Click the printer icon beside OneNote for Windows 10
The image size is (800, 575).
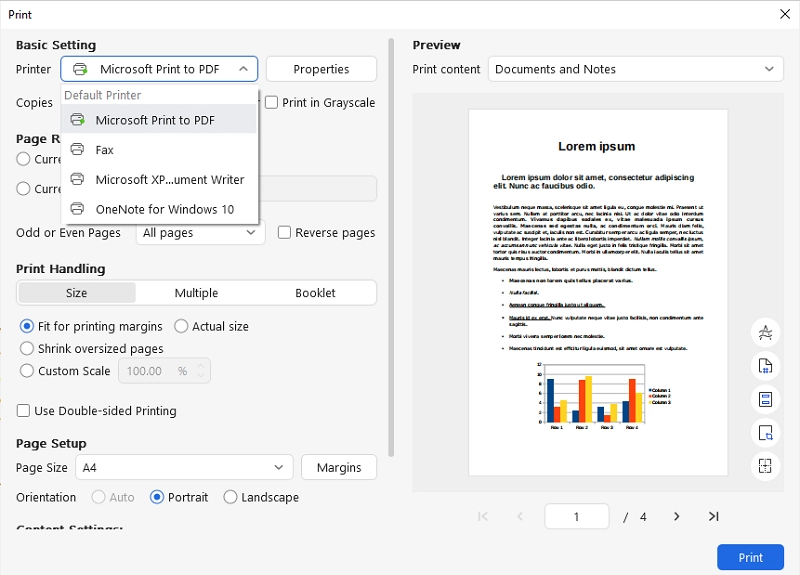(x=77, y=209)
